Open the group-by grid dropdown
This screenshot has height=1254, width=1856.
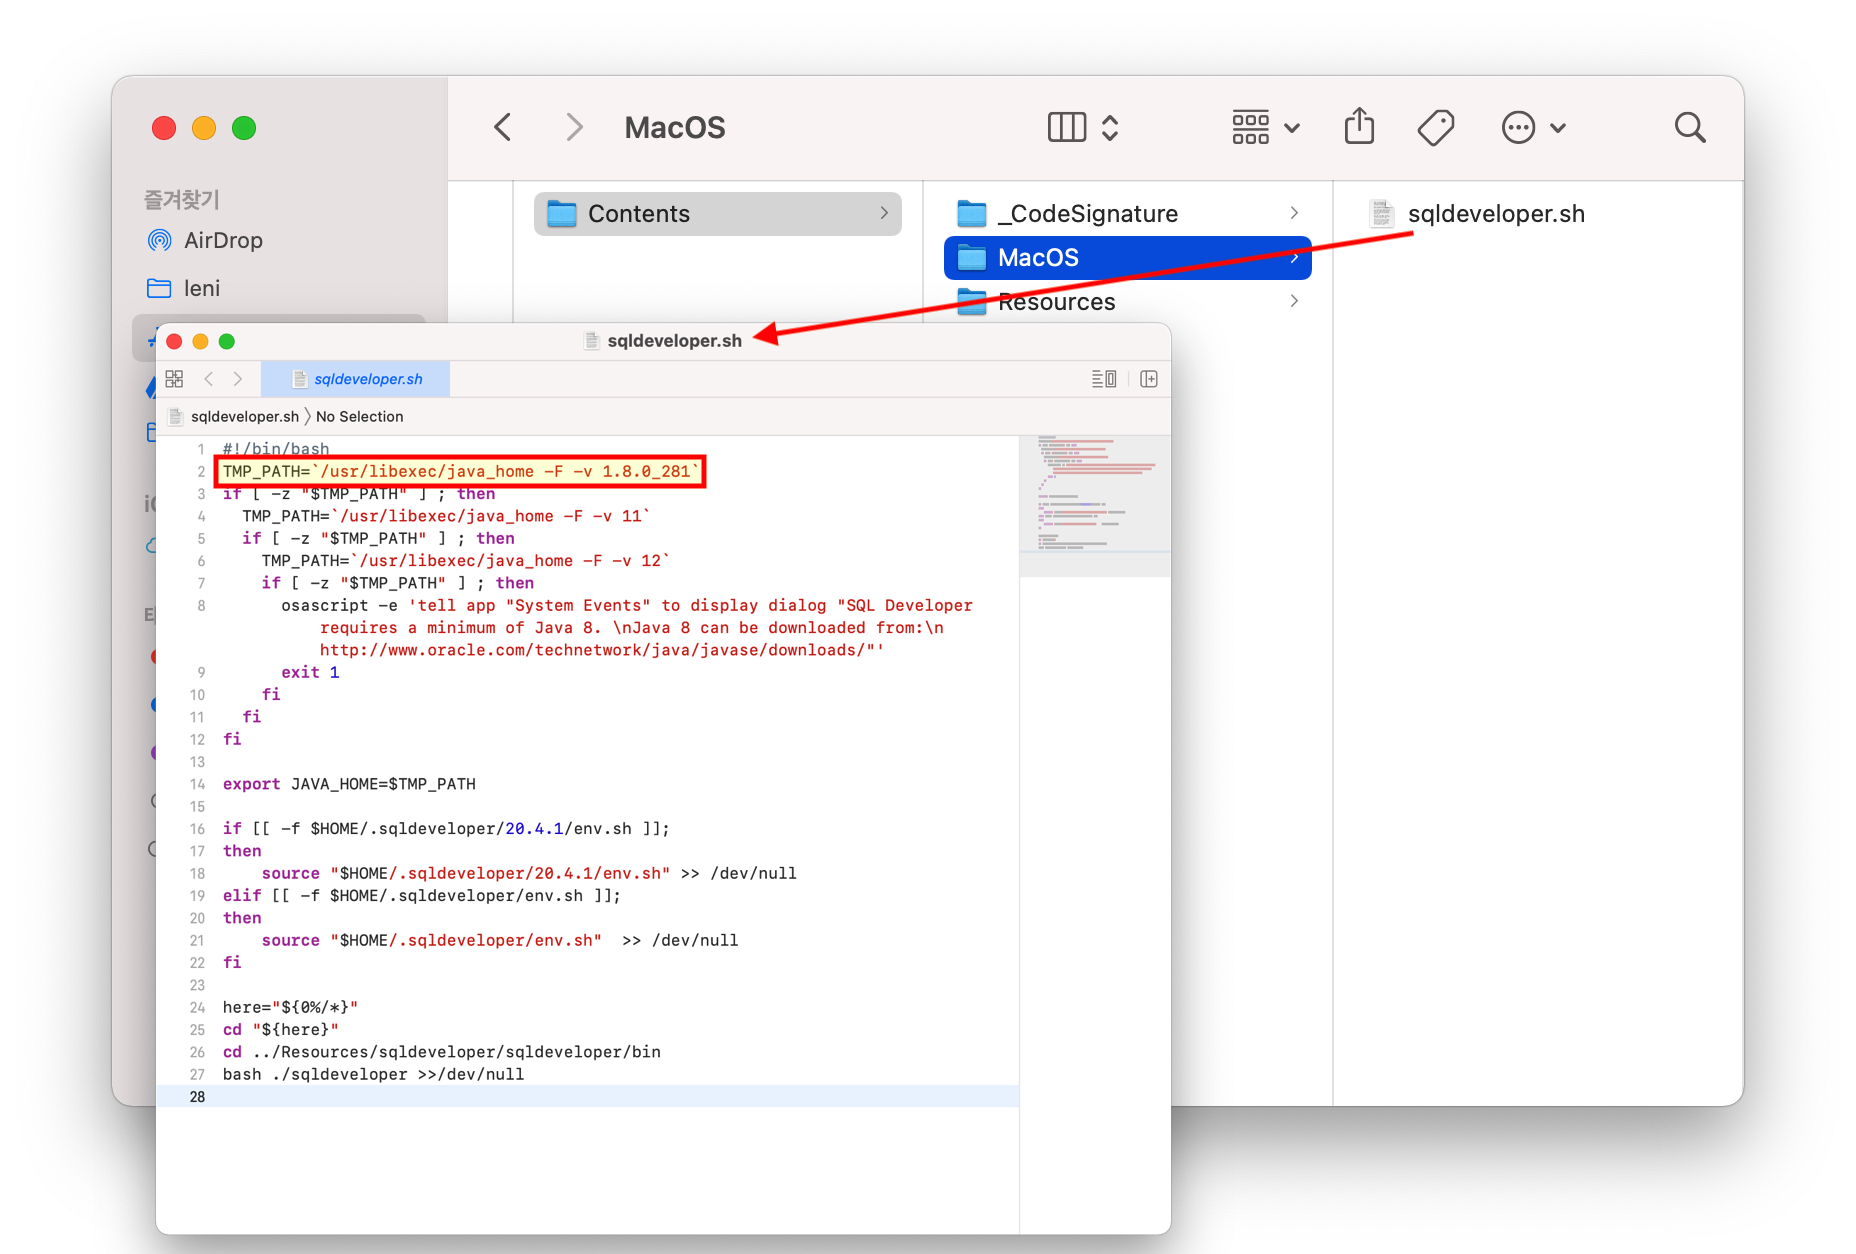1265,127
